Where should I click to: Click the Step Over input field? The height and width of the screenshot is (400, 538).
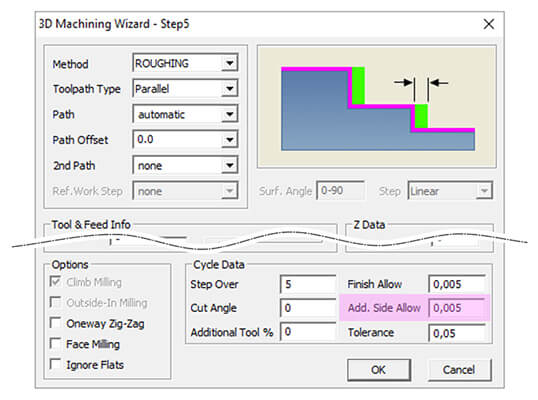[x=308, y=284]
